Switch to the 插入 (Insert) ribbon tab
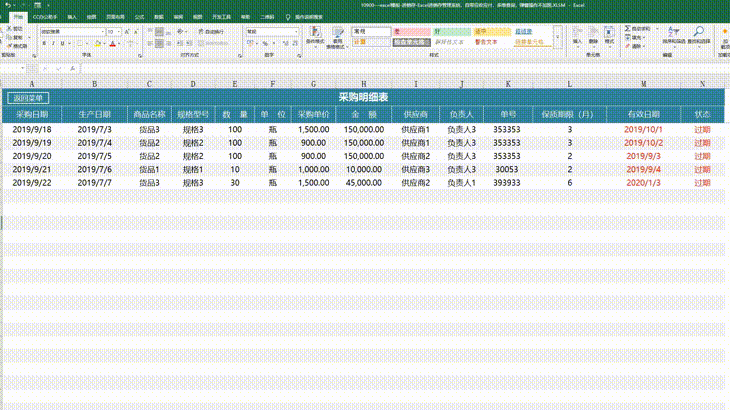 (72, 17)
